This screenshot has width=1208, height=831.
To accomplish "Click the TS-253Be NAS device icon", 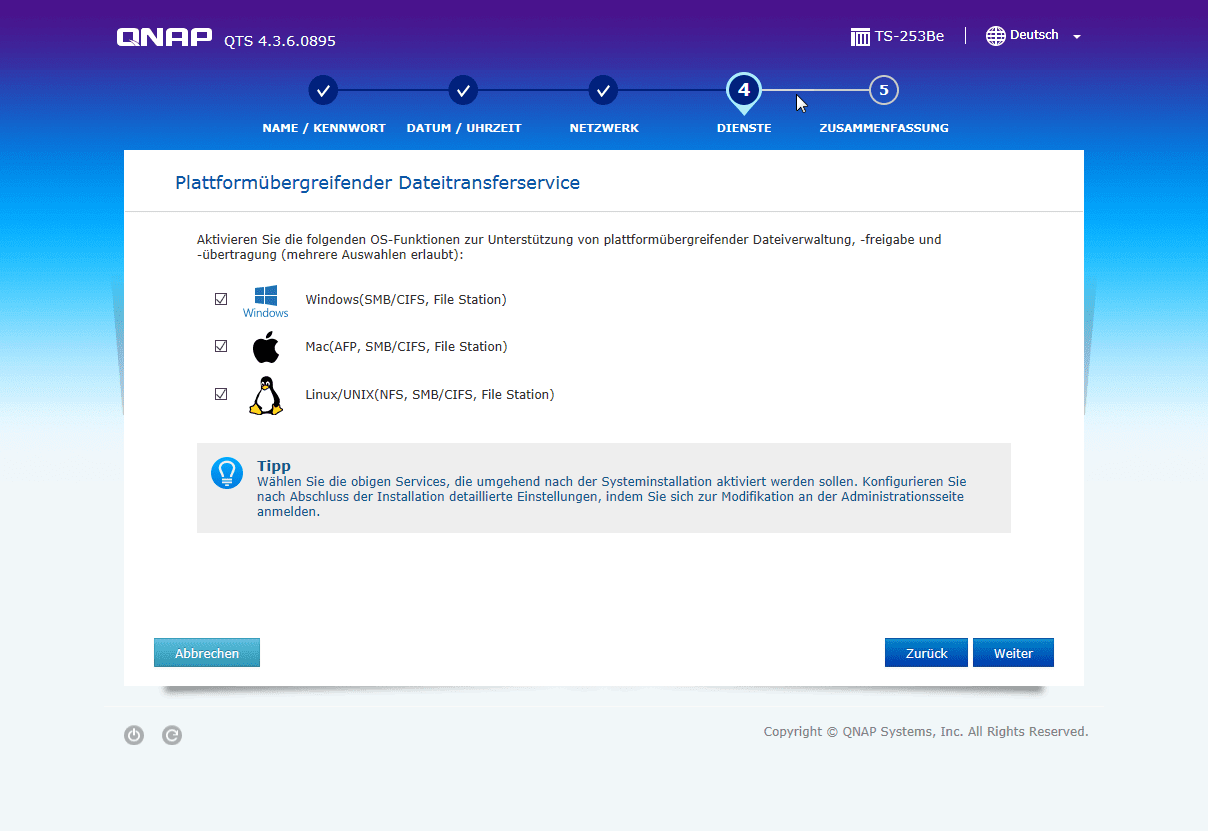I will click(x=860, y=37).
